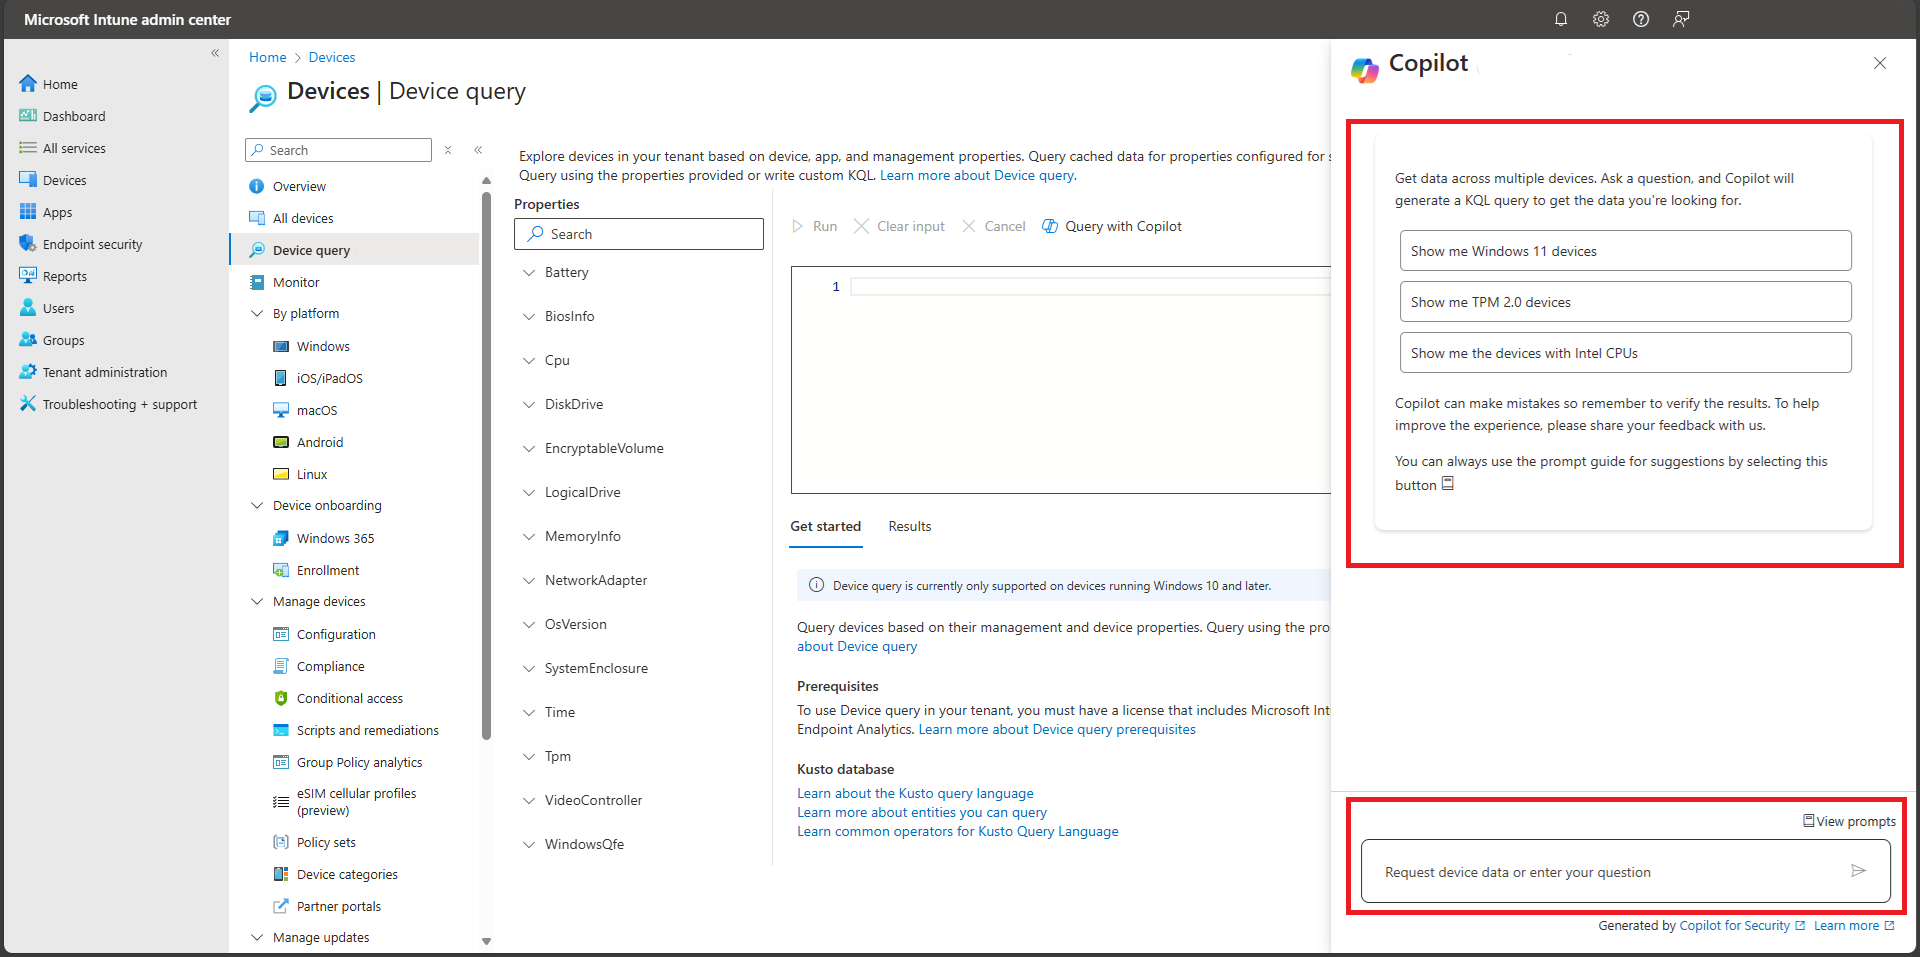Click down arrow of devices menu scrollbar
This screenshot has width=1920, height=957.
[x=486, y=941]
